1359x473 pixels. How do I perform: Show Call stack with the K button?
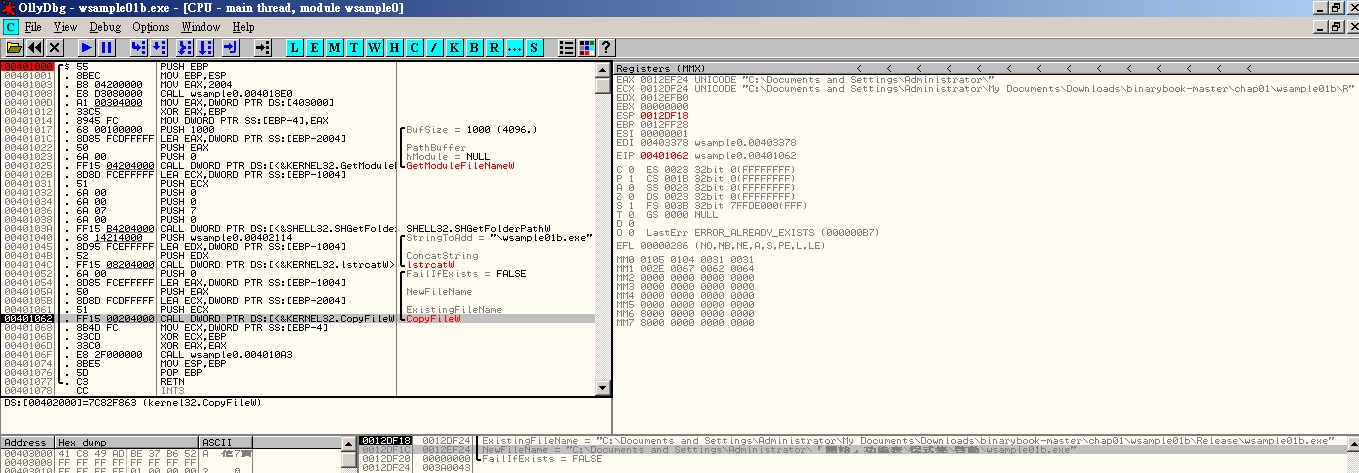pyautogui.click(x=454, y=48)
